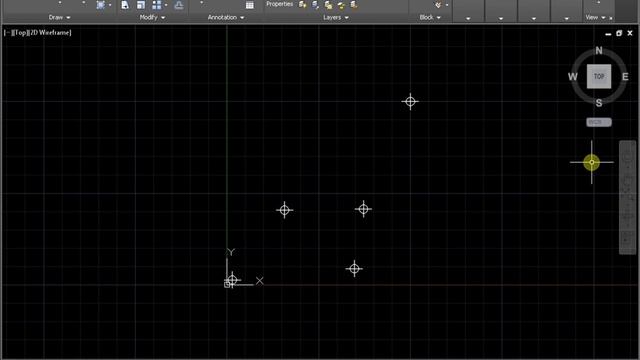Click the blue pattern icon in Draw panel

(100, 5)
